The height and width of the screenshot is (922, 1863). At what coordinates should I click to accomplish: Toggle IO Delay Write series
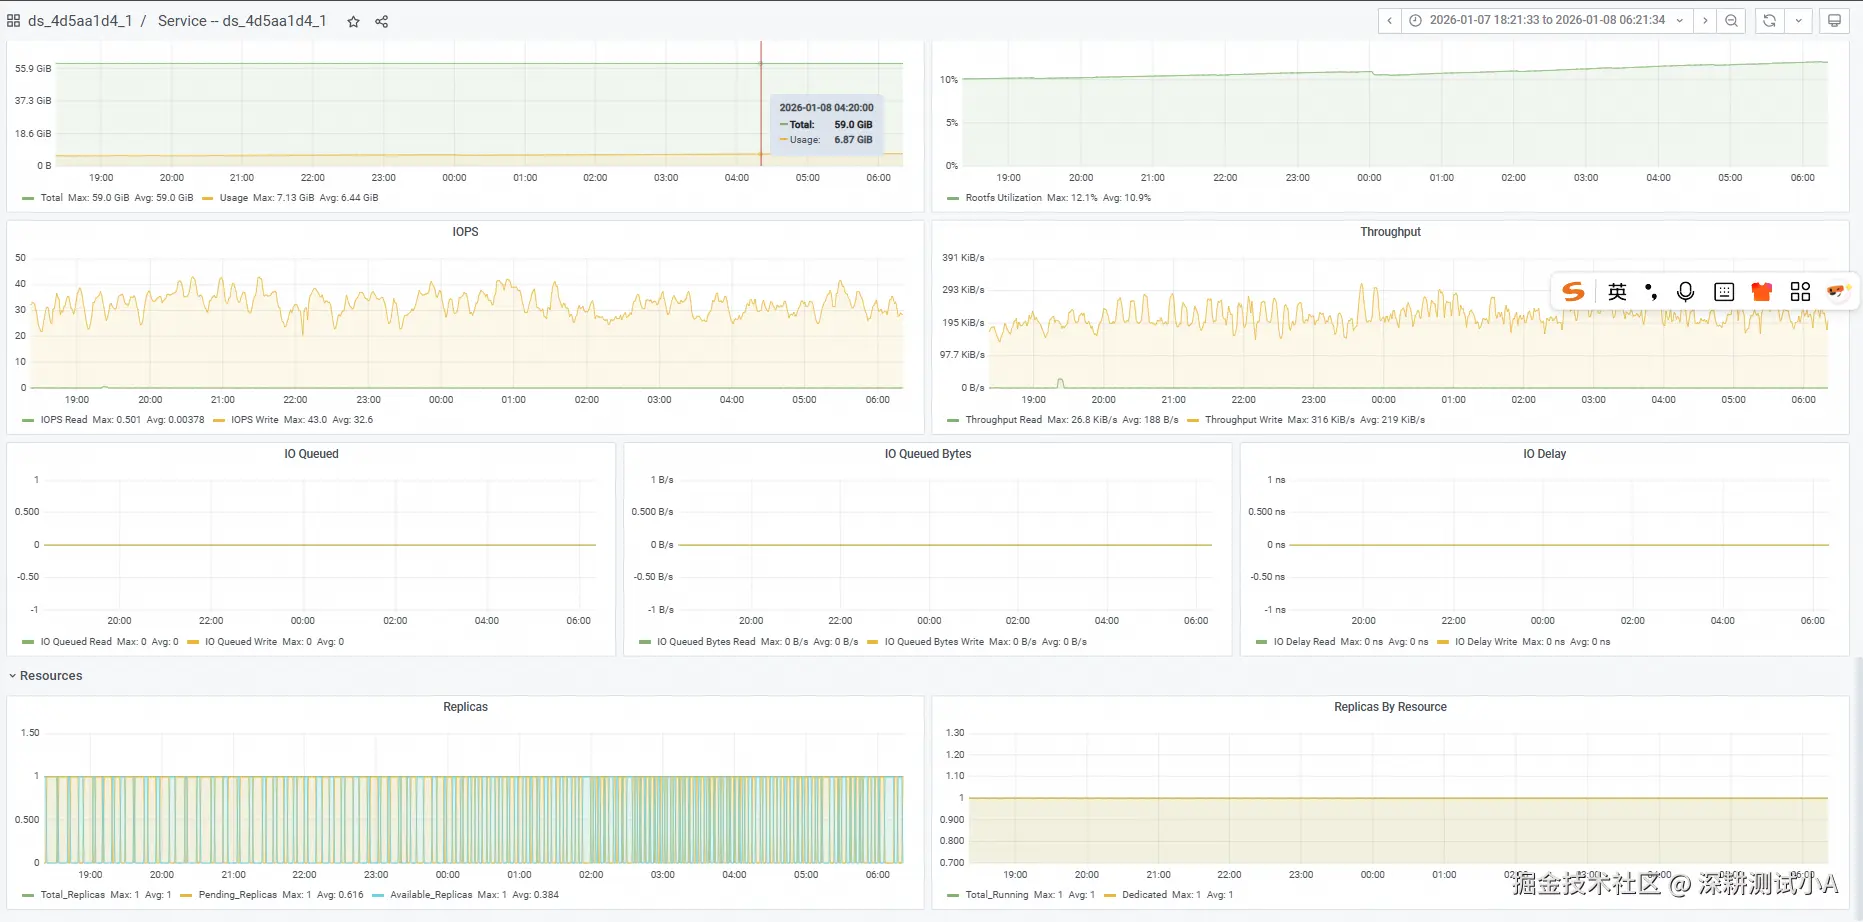[1486, 642]
